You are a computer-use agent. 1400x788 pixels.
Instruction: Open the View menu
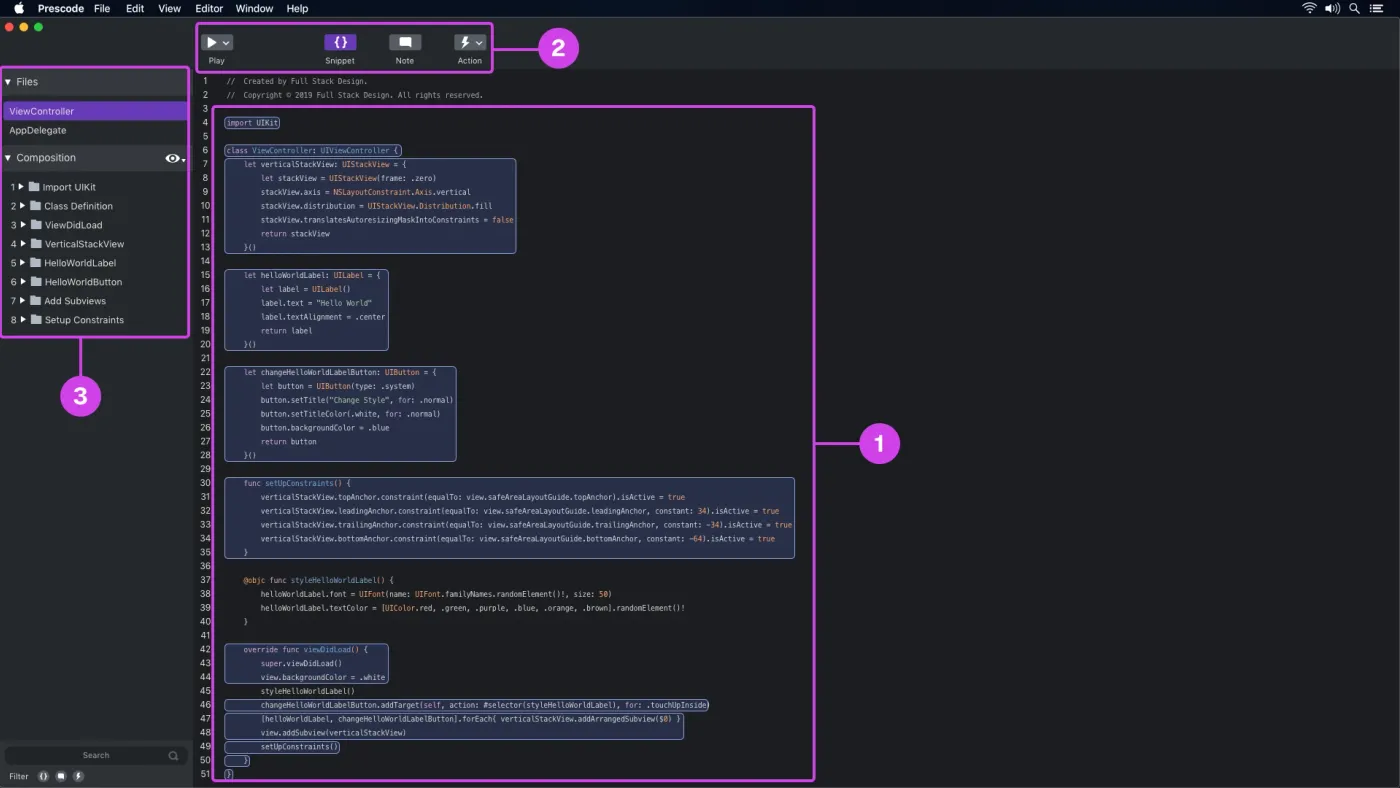(170, 8)
